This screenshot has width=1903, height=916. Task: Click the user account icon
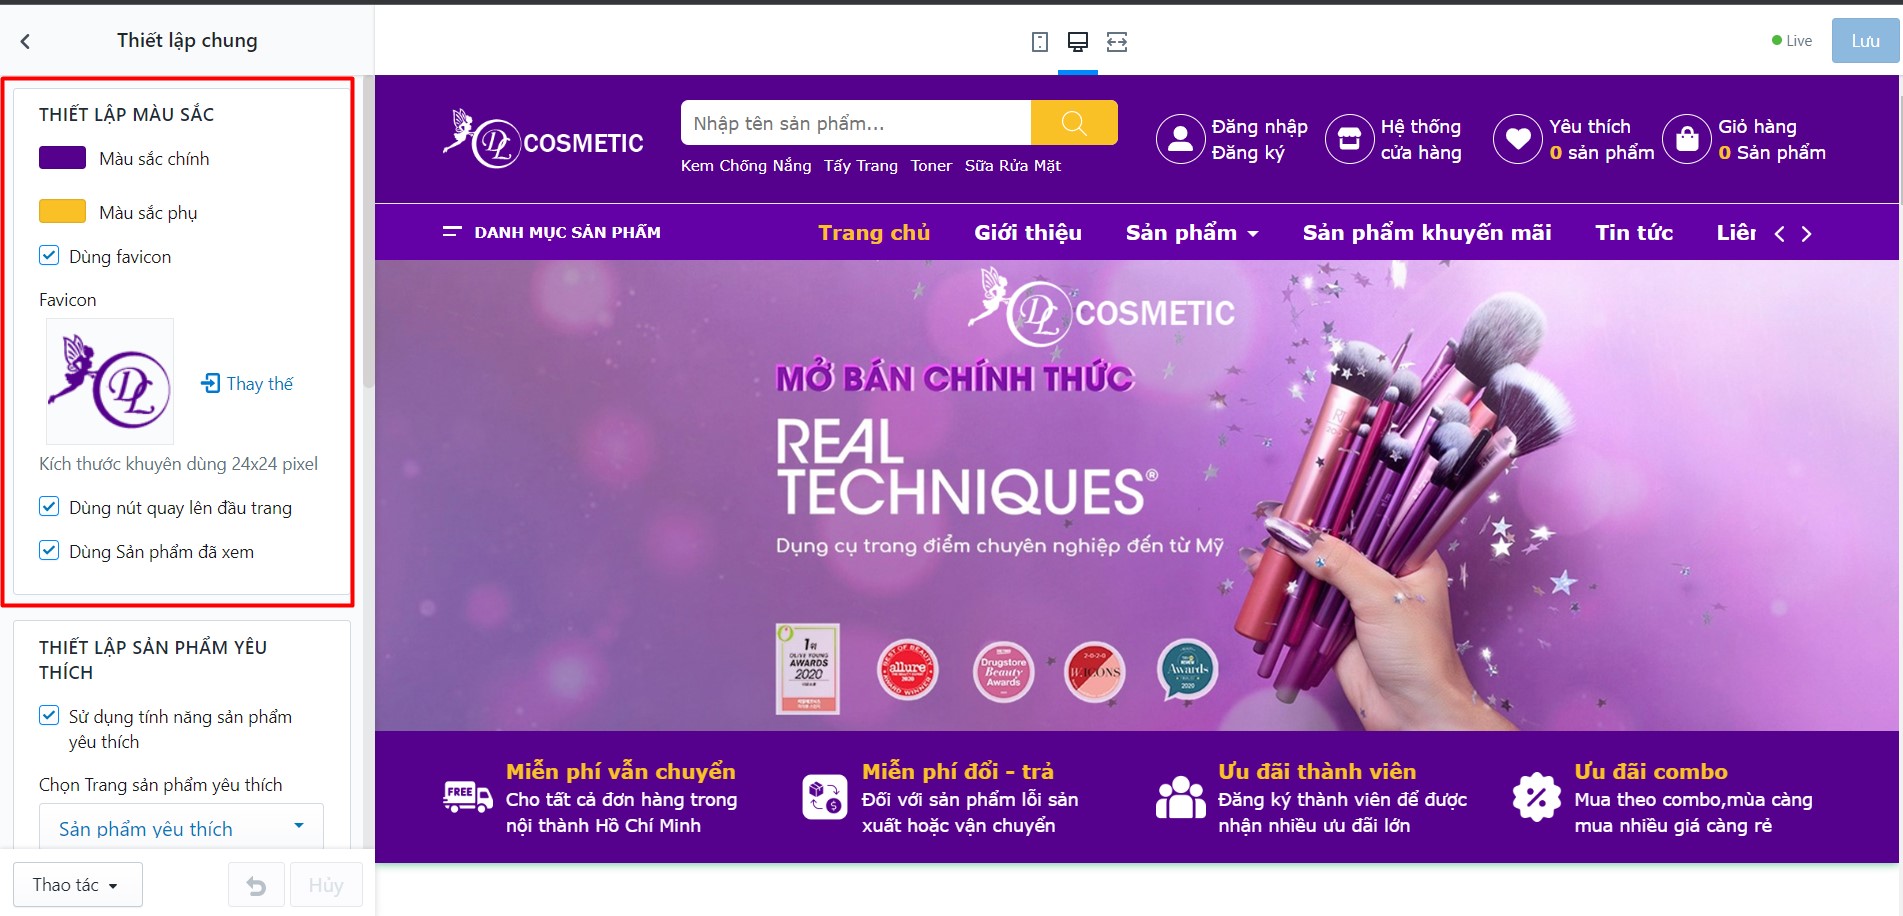[1180, 139]
